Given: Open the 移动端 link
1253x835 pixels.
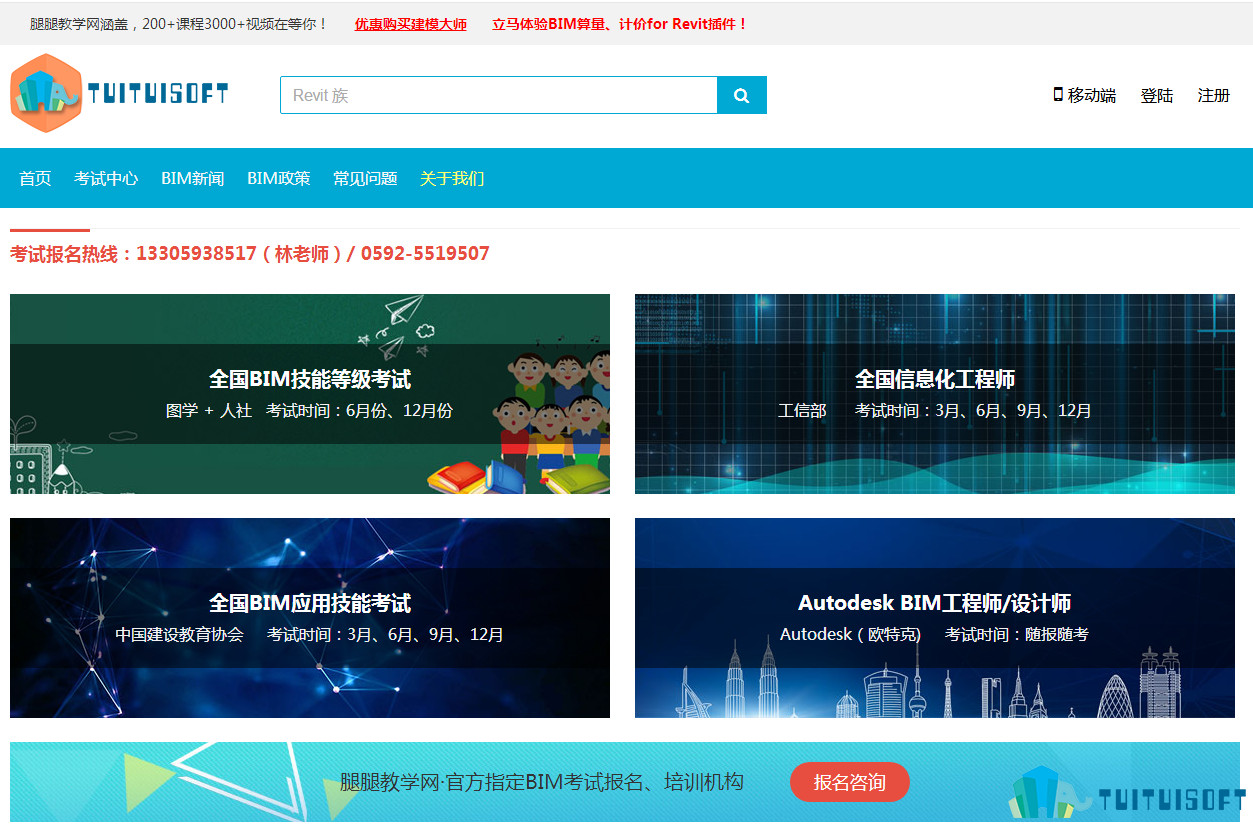Looking at the screenshot, I should click(1091, 95).
